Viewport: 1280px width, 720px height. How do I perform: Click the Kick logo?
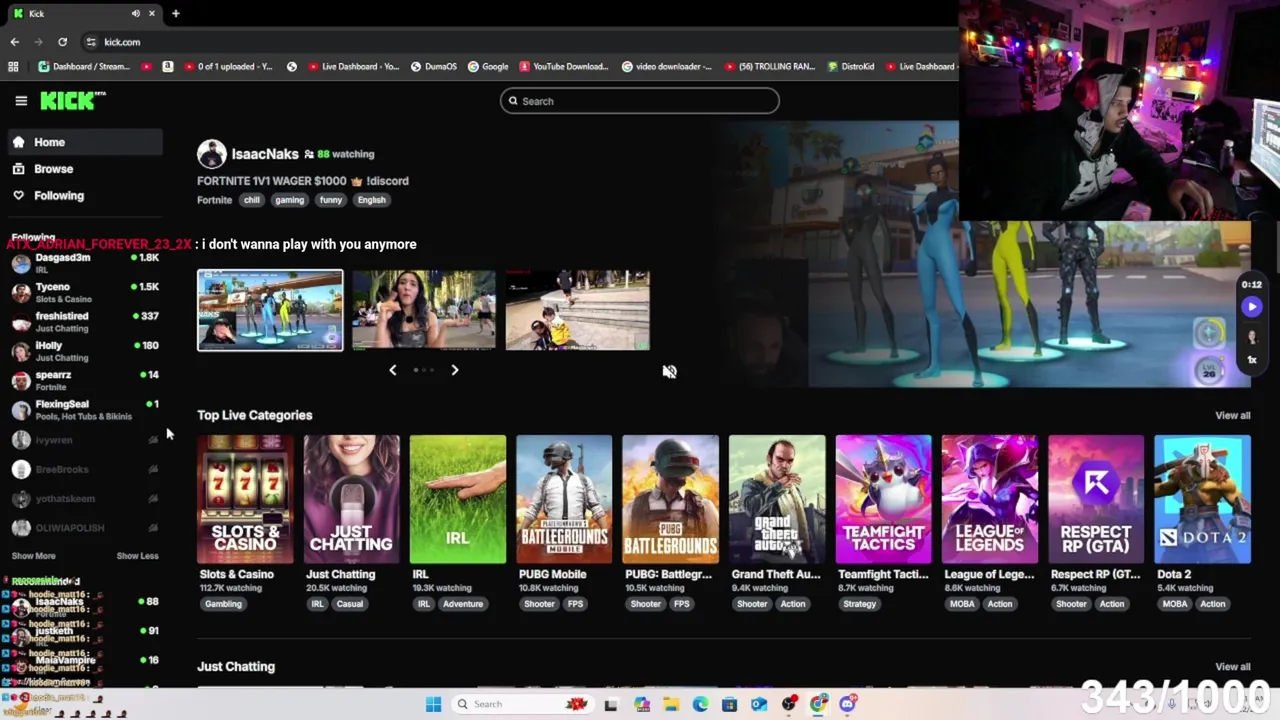pyautogui.click(x=72, y=100)
